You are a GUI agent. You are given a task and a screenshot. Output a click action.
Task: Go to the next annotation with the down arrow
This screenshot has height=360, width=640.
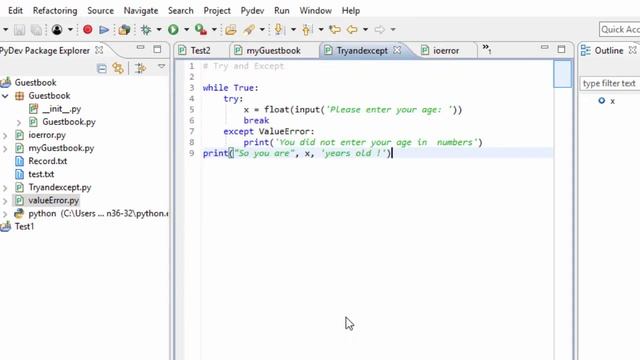[279, 29]
